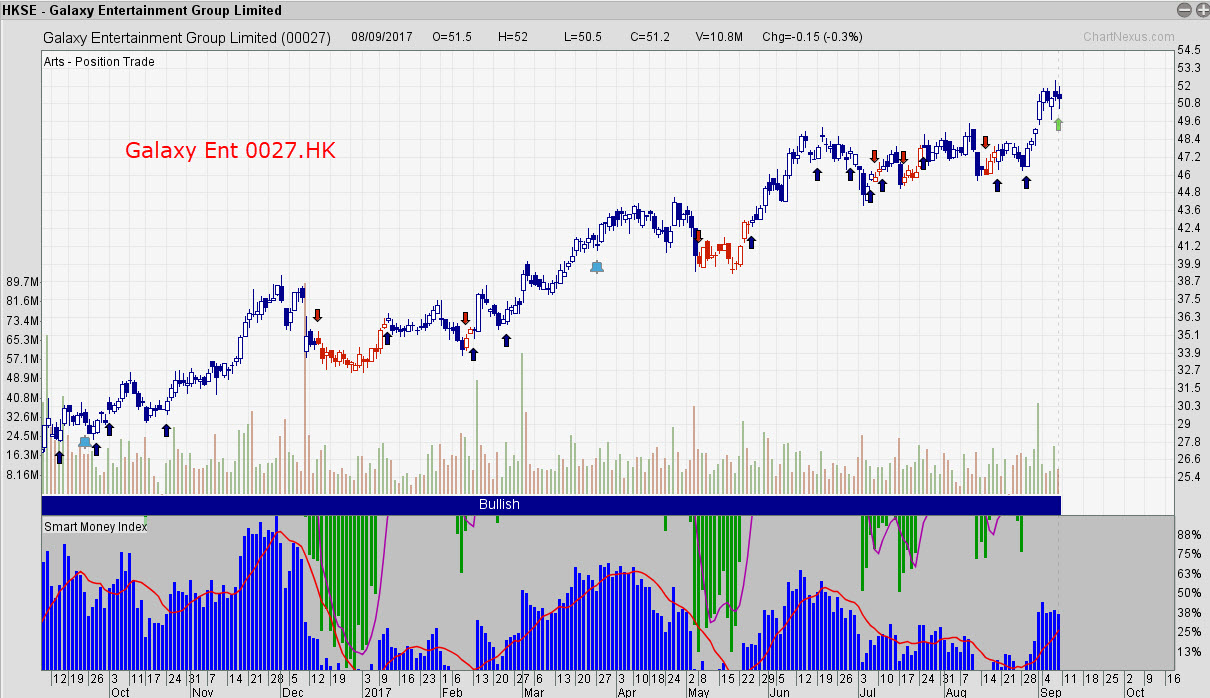Click the dark blue 'Bullish' status bar
Viewport: 1210px width, 698px height.
pyautogui.click(x=550, y=505)
